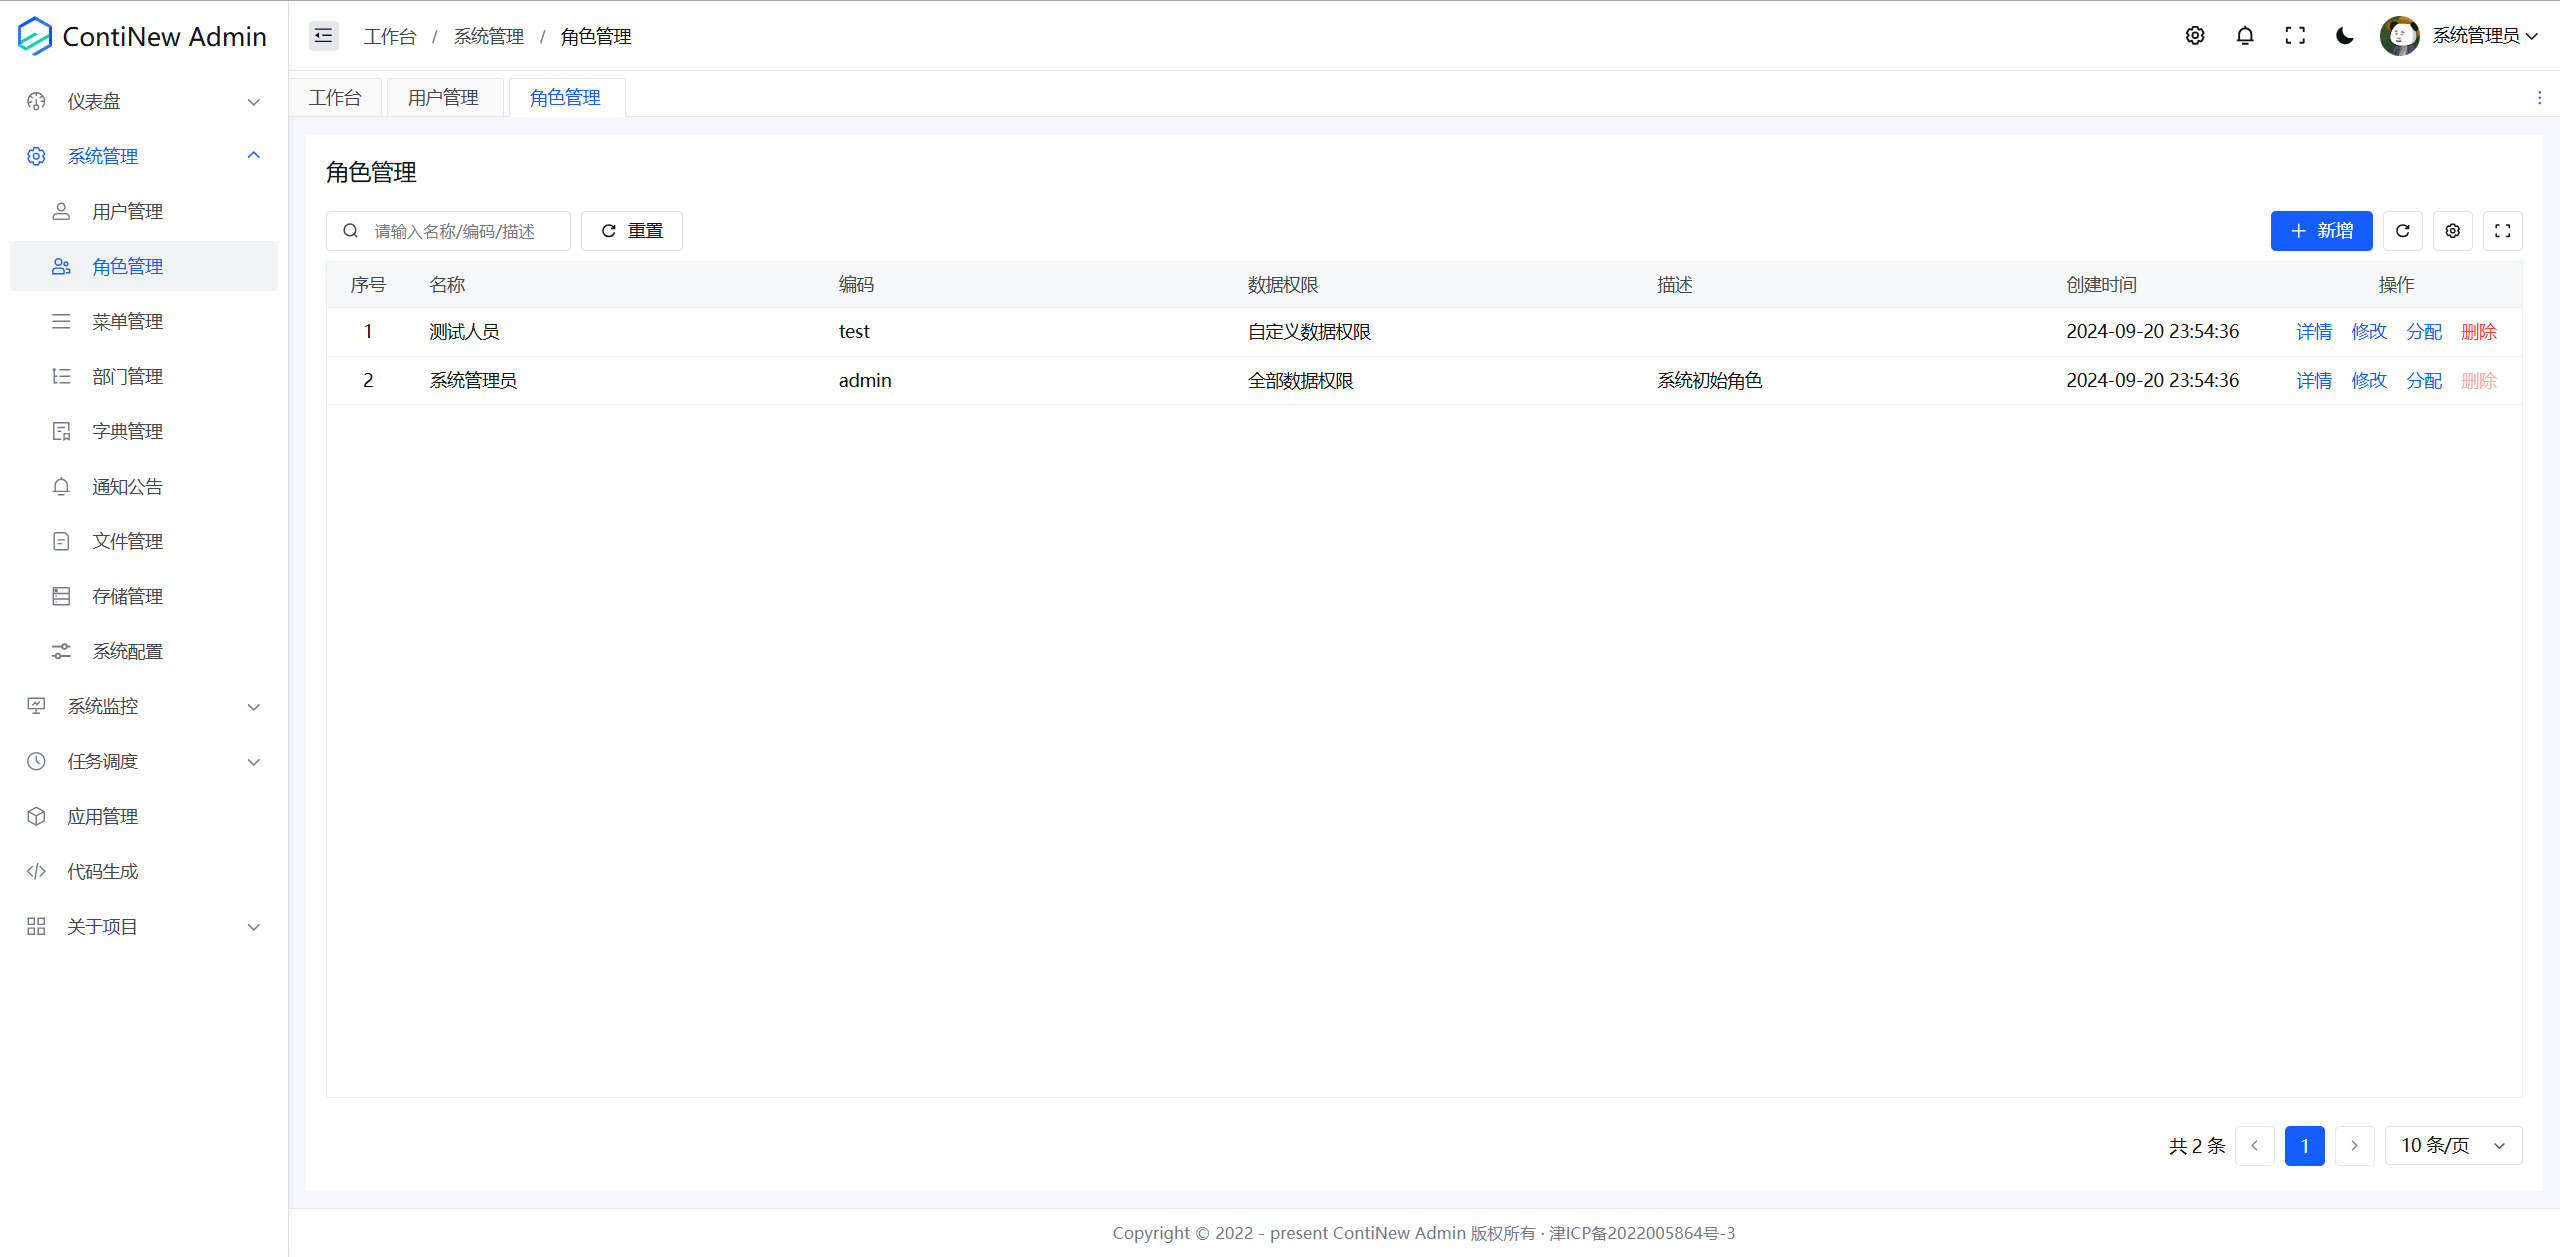Click header settings gear icon

pos(2195,36)
